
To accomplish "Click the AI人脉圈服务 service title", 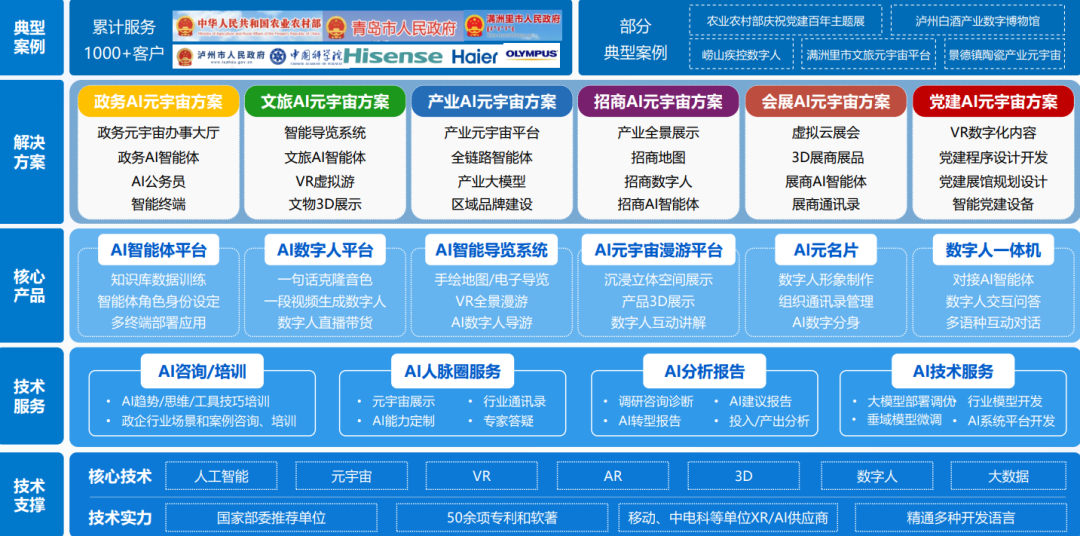I will [453, 372].
